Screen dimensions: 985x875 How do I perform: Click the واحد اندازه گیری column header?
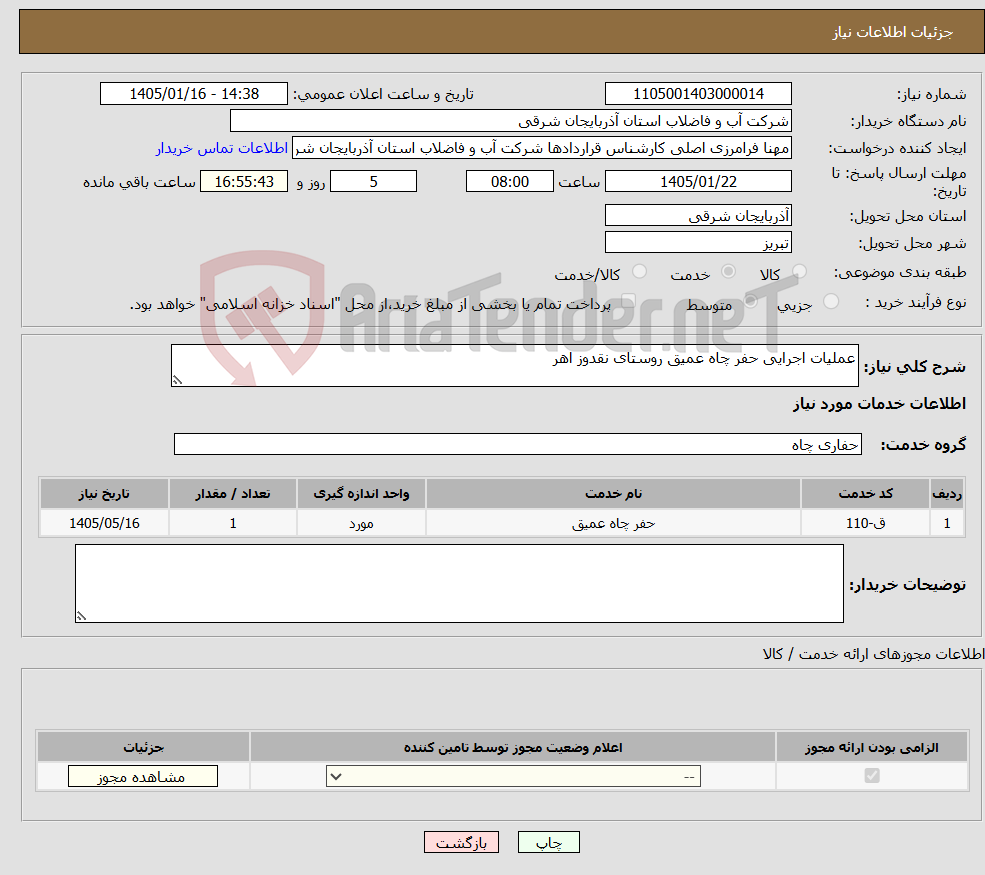pos(361,494)
